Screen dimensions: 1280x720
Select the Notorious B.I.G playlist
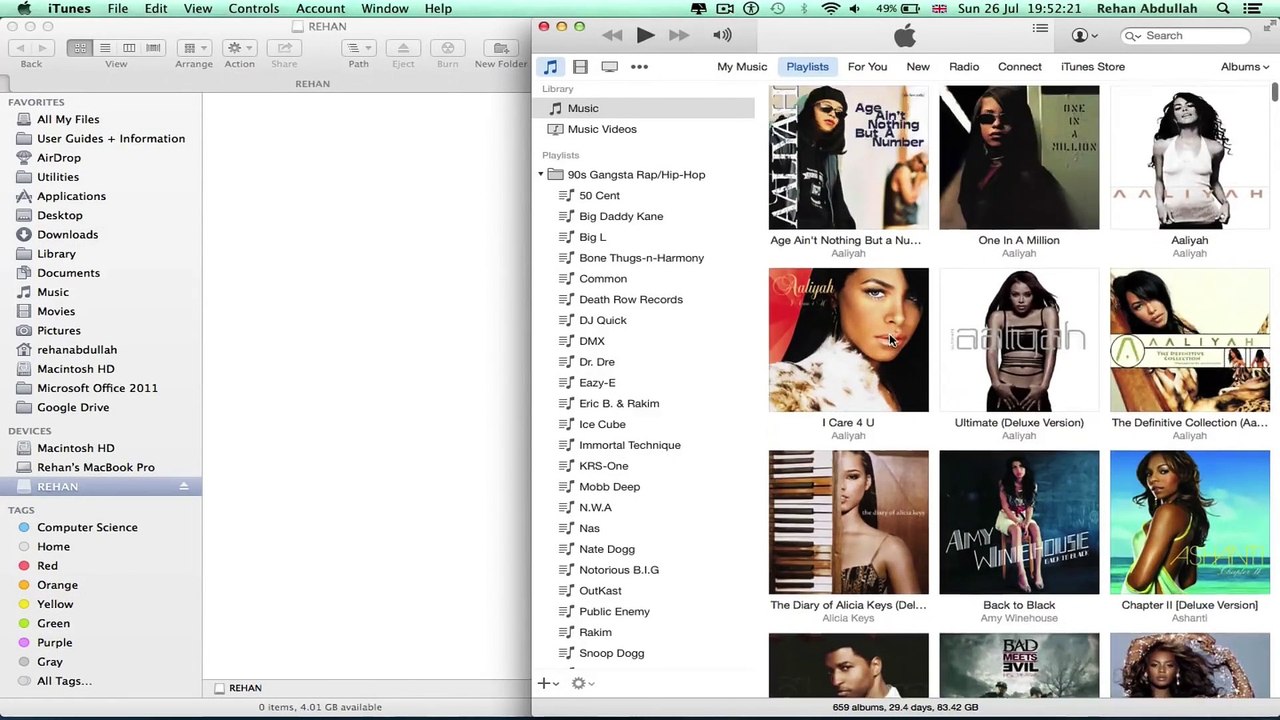coord(618,570)
